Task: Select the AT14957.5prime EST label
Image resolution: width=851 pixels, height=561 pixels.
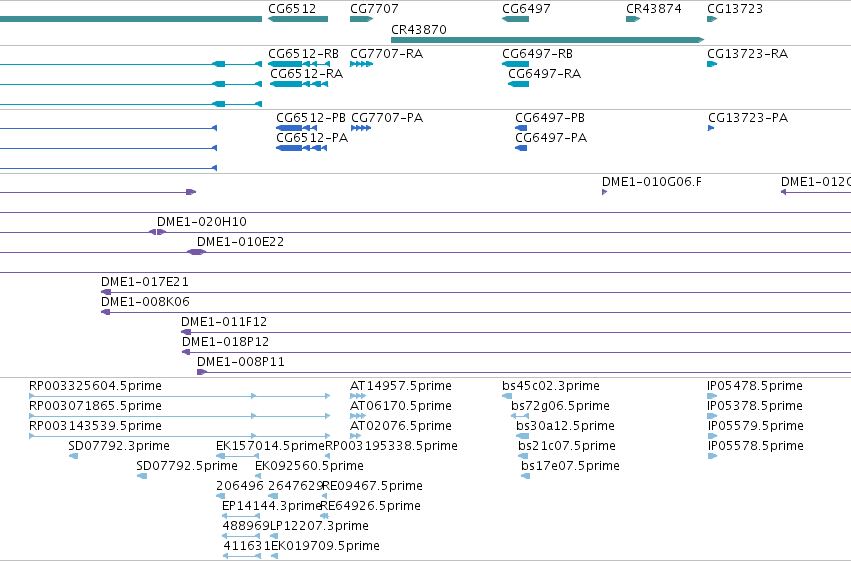Action: (401, 386)
